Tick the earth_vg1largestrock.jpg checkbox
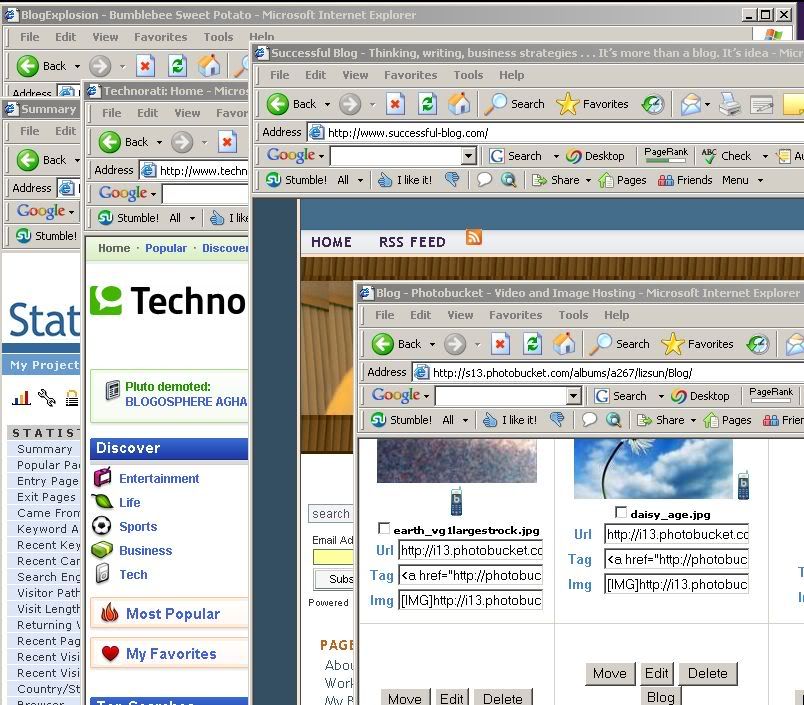 coord(383,528)
